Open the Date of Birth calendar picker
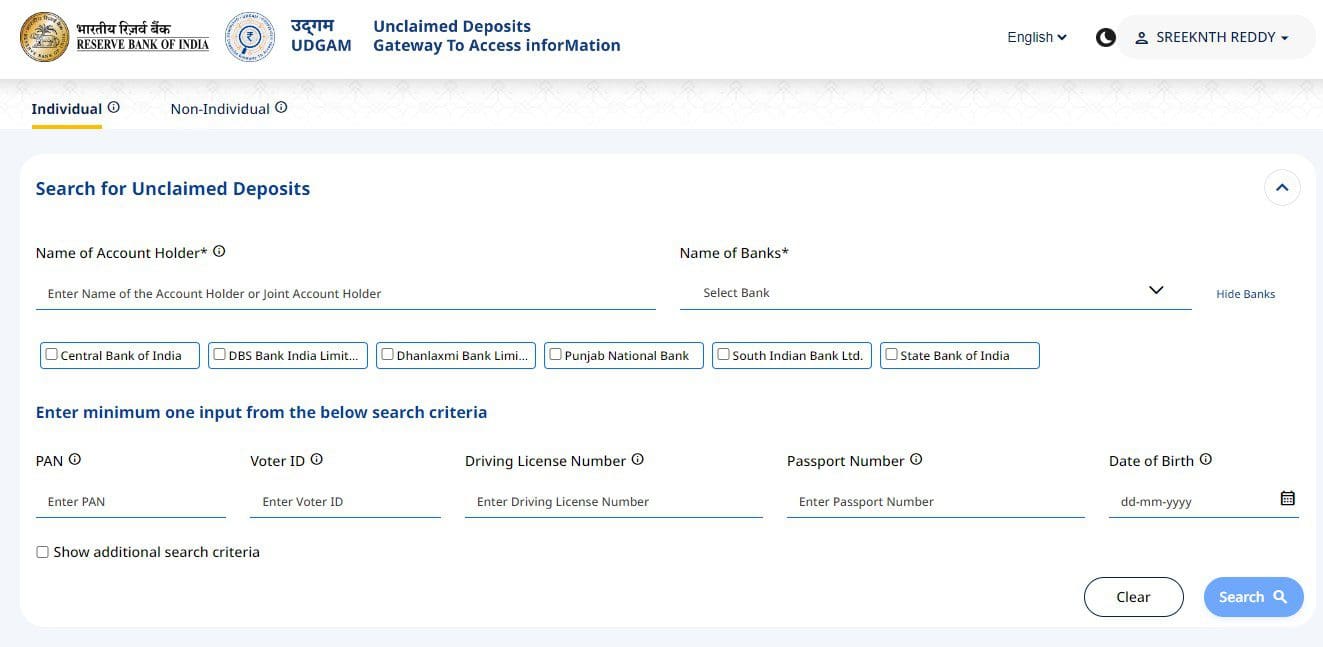Image resolution: width=1323 pixels, height=647 pixels. pyautogui.click(x=1288, y=497)
